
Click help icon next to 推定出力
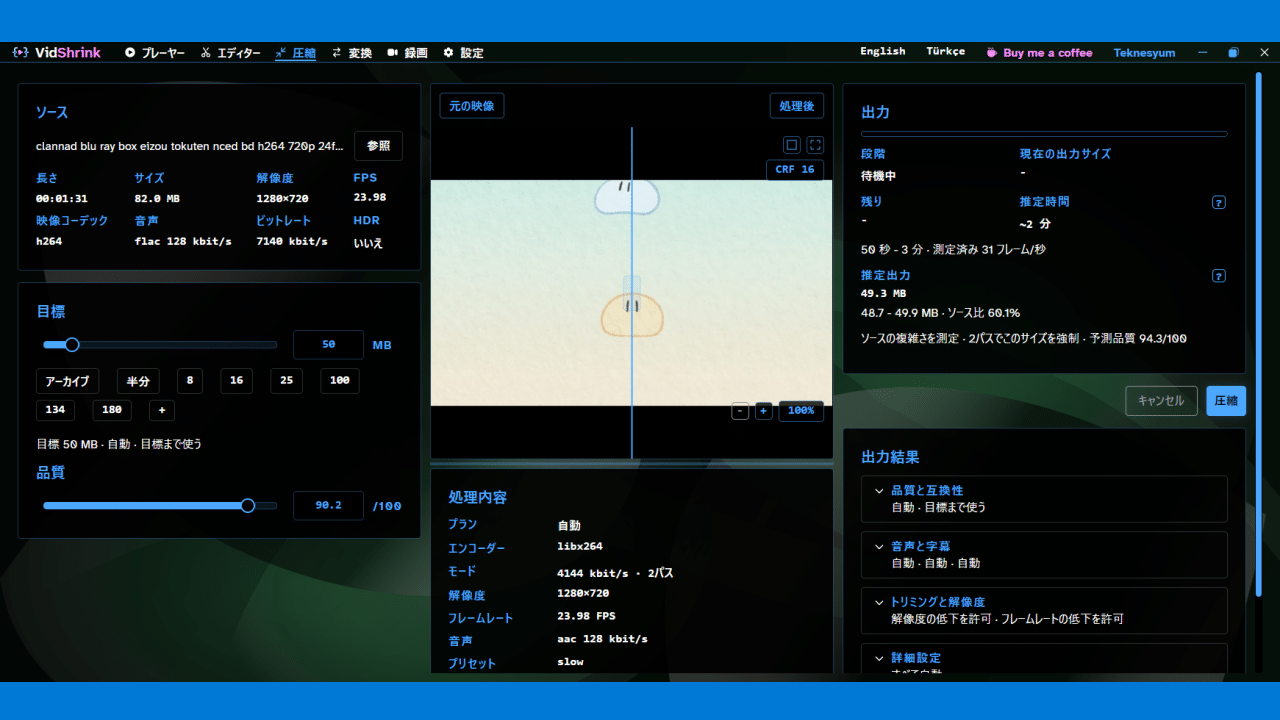[1219, 276]
